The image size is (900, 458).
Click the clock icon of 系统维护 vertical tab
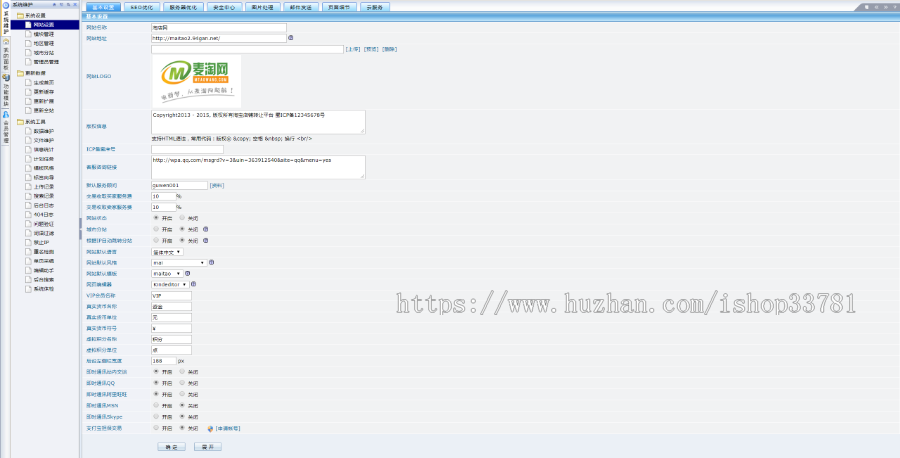coord(6,5)
